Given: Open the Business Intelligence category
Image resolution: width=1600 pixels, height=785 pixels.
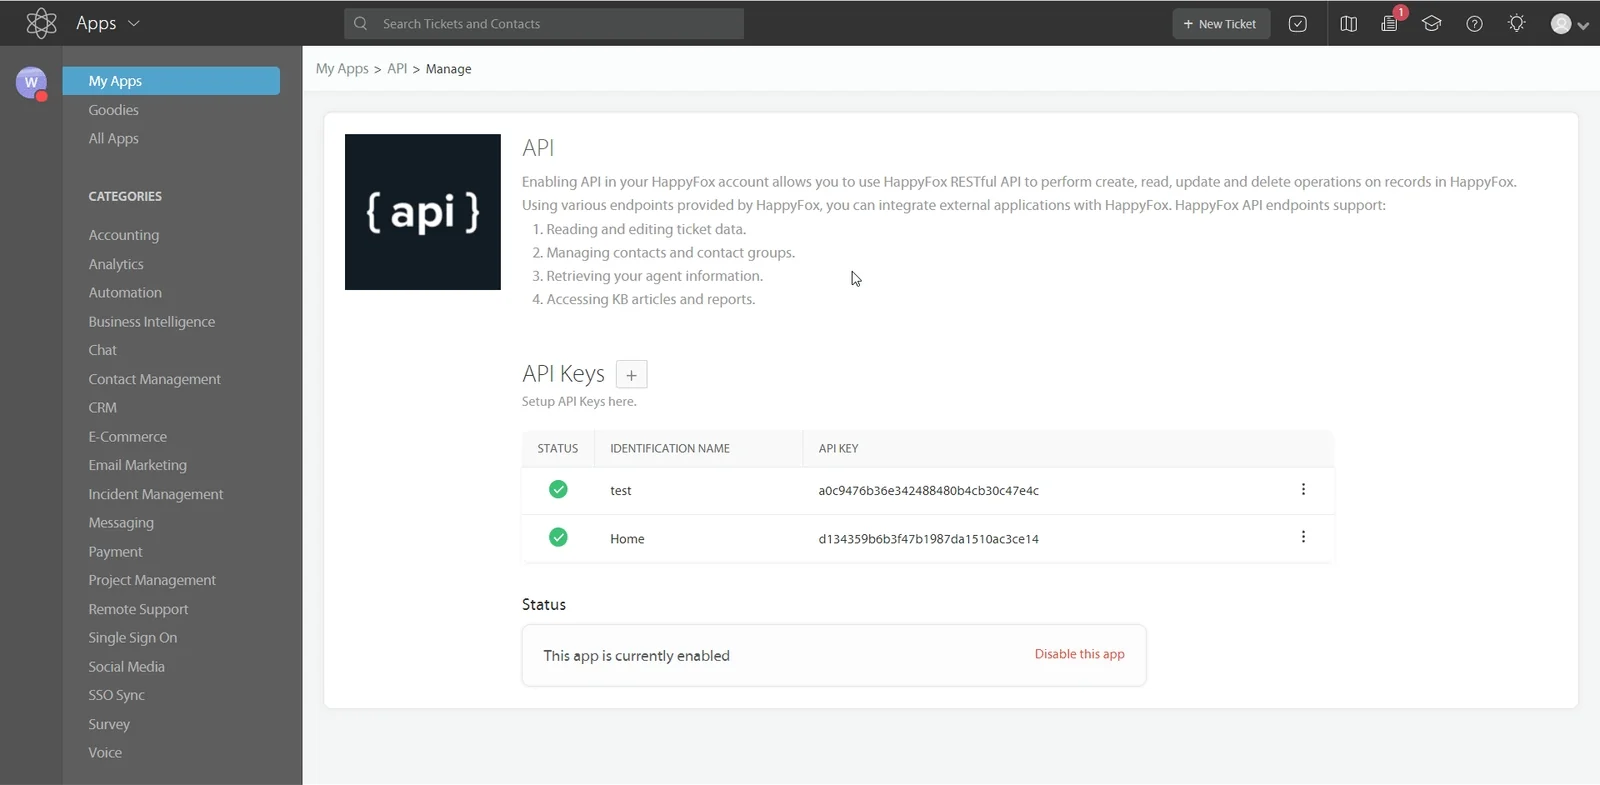Looking at the screenshot, I should (152, 322).
